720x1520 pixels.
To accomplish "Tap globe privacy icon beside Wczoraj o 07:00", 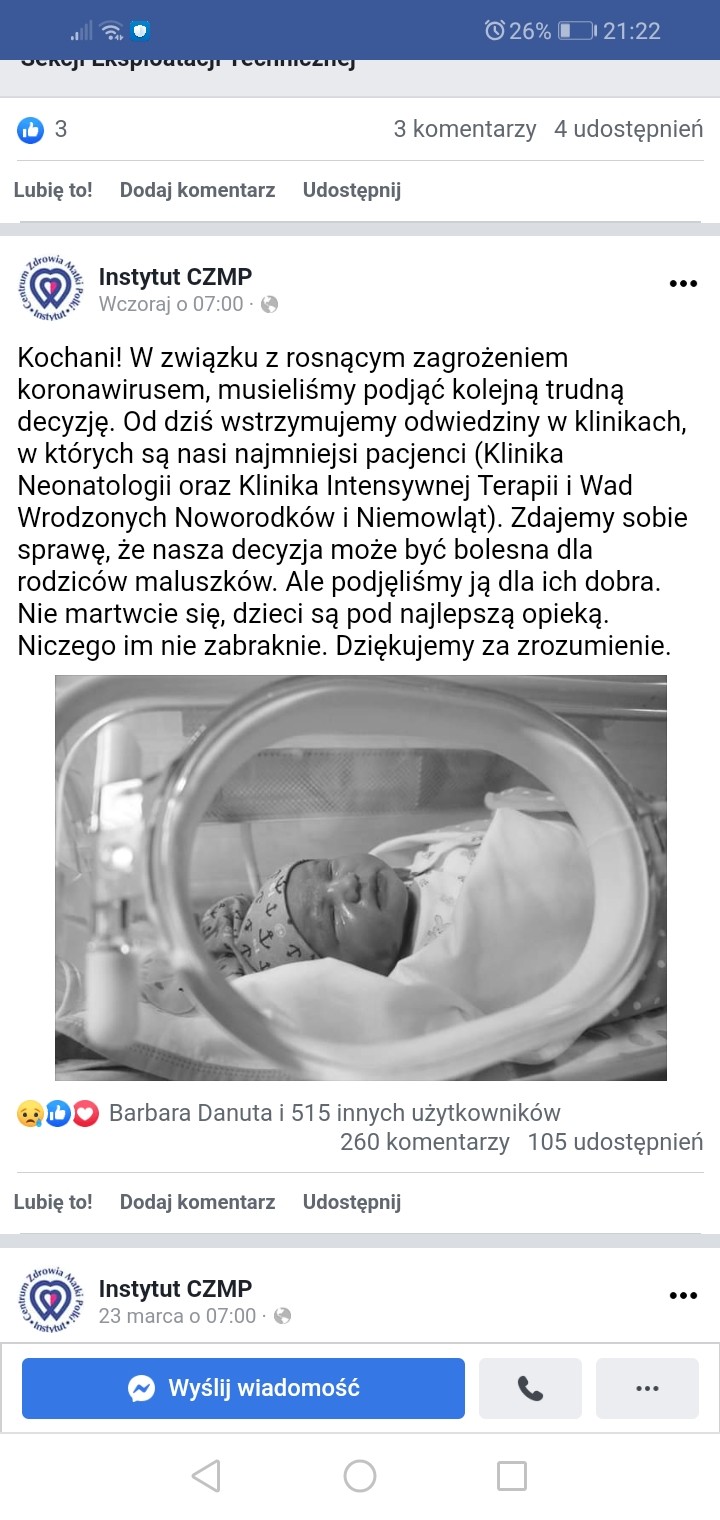I will (270, 305).
